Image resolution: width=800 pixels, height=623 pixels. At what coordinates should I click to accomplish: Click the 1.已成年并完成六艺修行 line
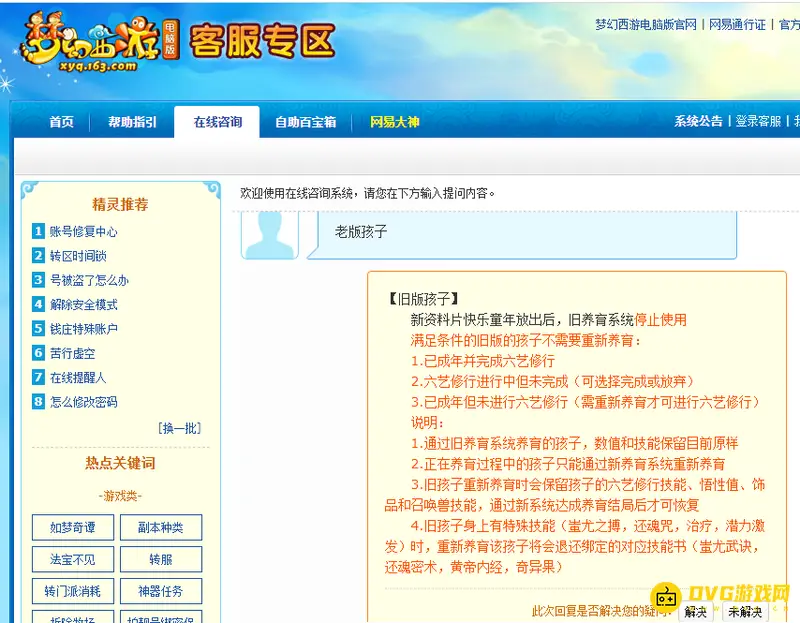tap(483, 361)
